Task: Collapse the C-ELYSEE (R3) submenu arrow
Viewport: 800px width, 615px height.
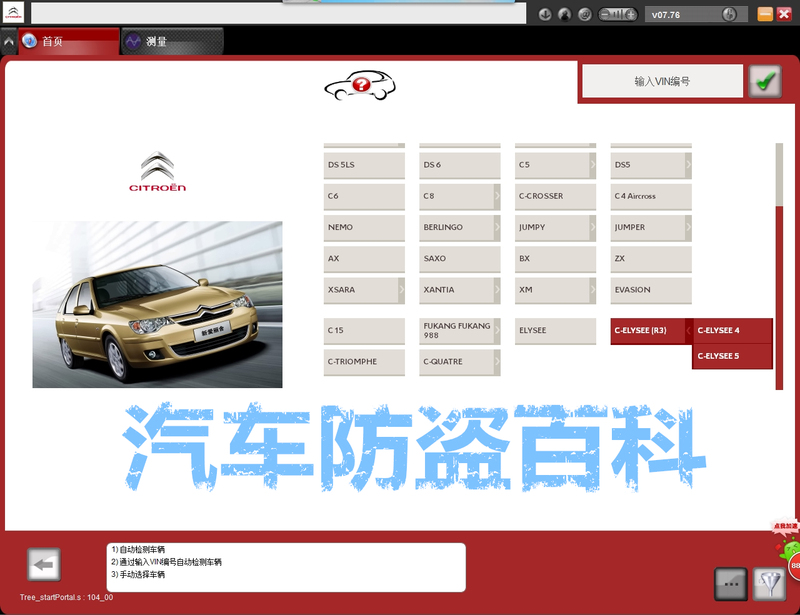Action: (689, 331)
